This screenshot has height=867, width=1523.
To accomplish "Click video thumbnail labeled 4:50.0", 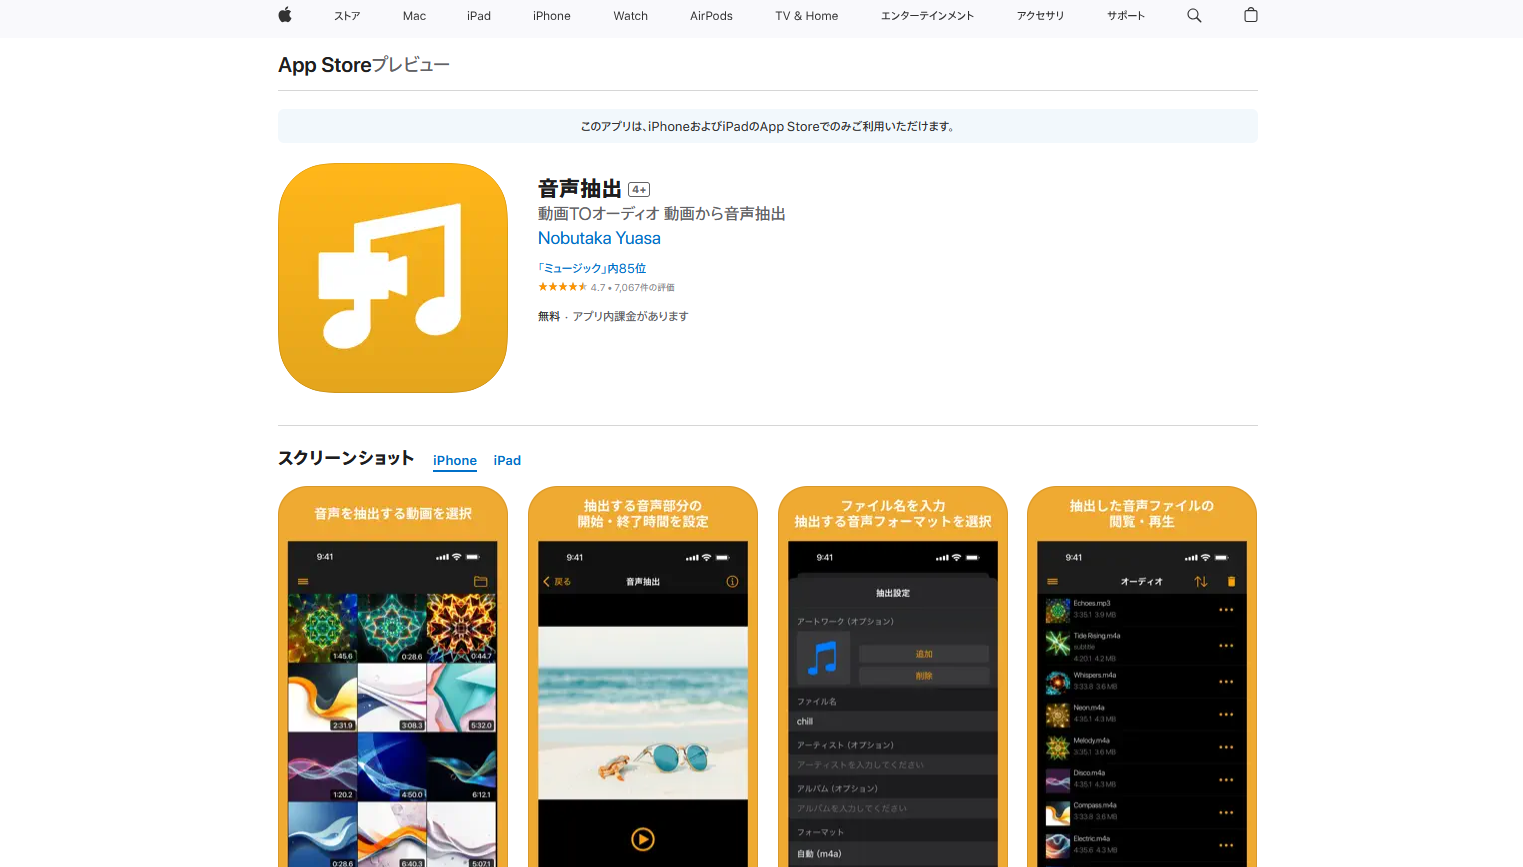I will 392,767.
